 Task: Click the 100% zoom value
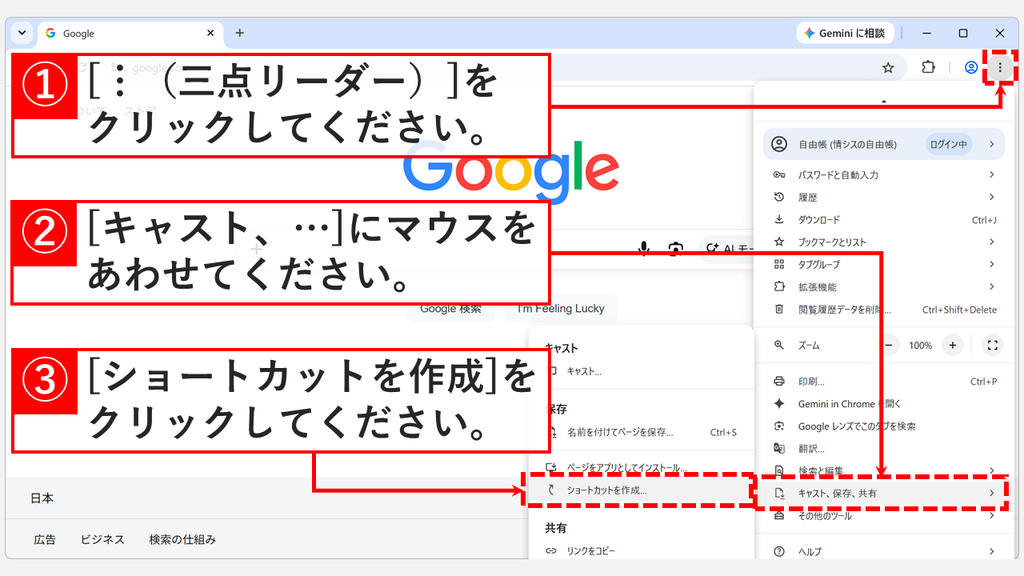tap(921, 345)
